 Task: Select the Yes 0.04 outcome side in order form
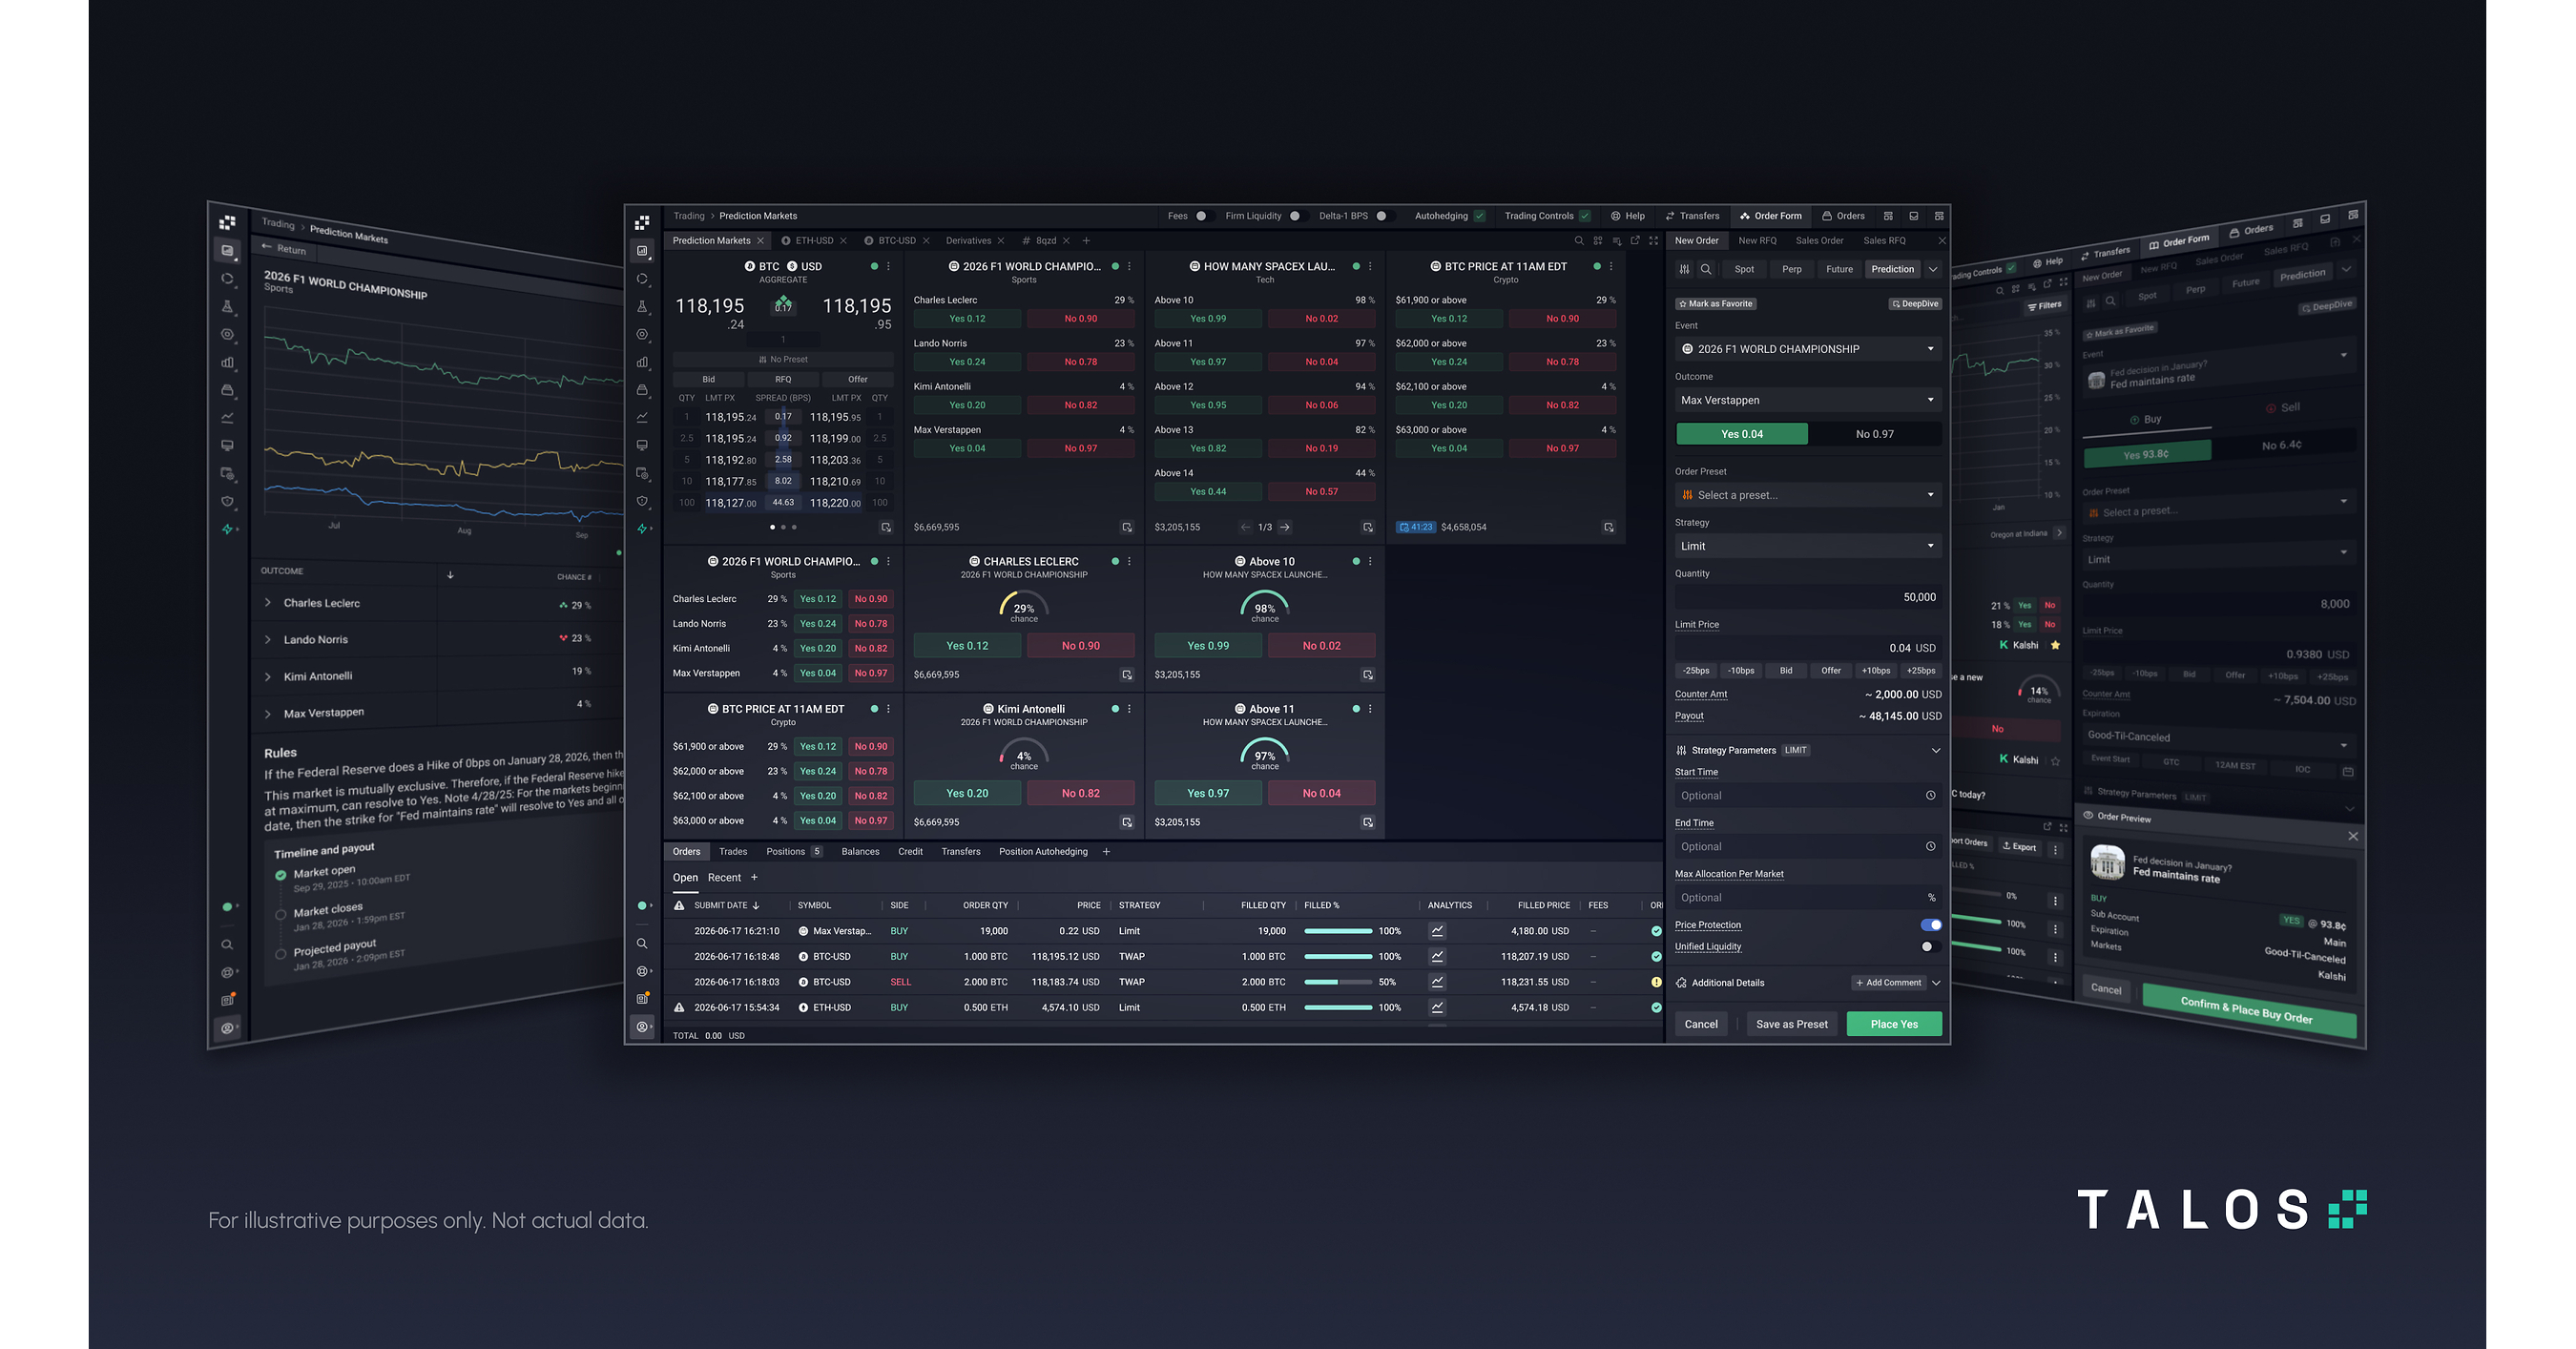(1742, 434)
